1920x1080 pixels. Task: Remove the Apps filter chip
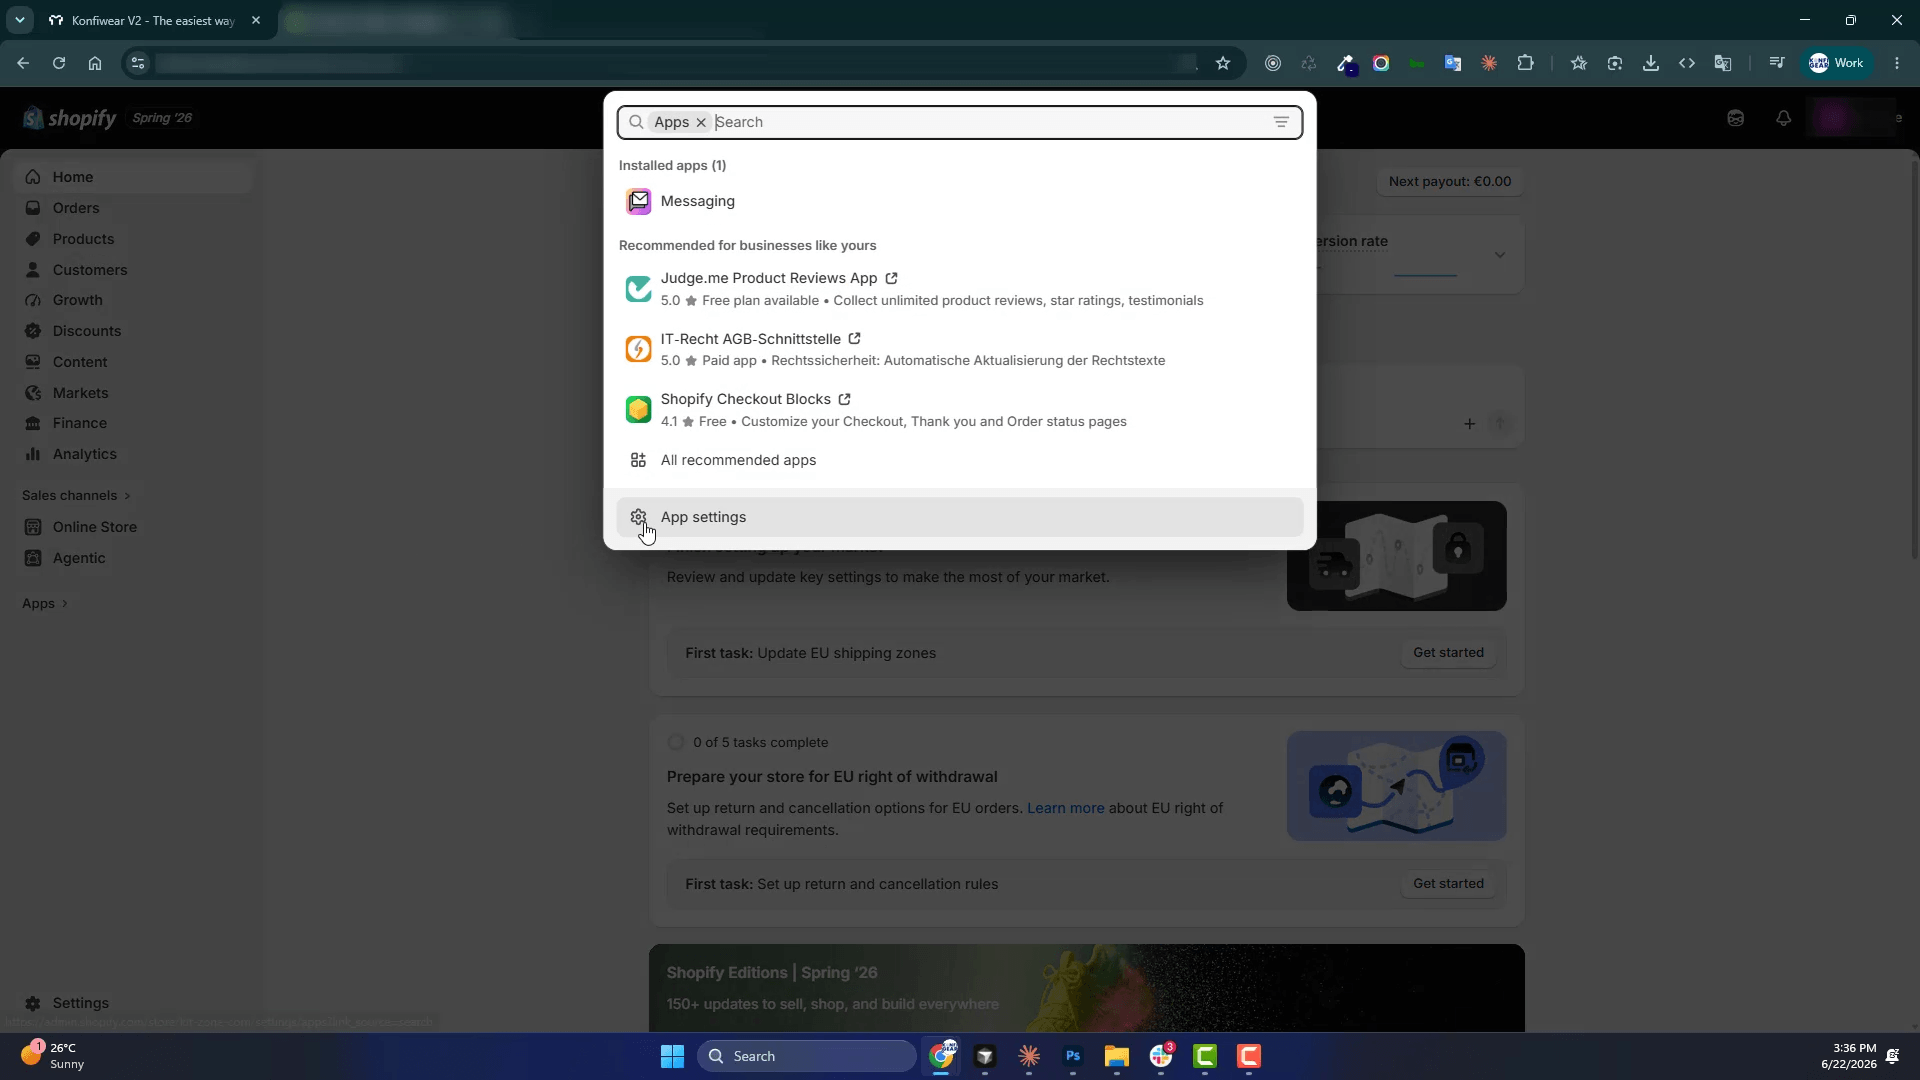[x=701, y=122]
